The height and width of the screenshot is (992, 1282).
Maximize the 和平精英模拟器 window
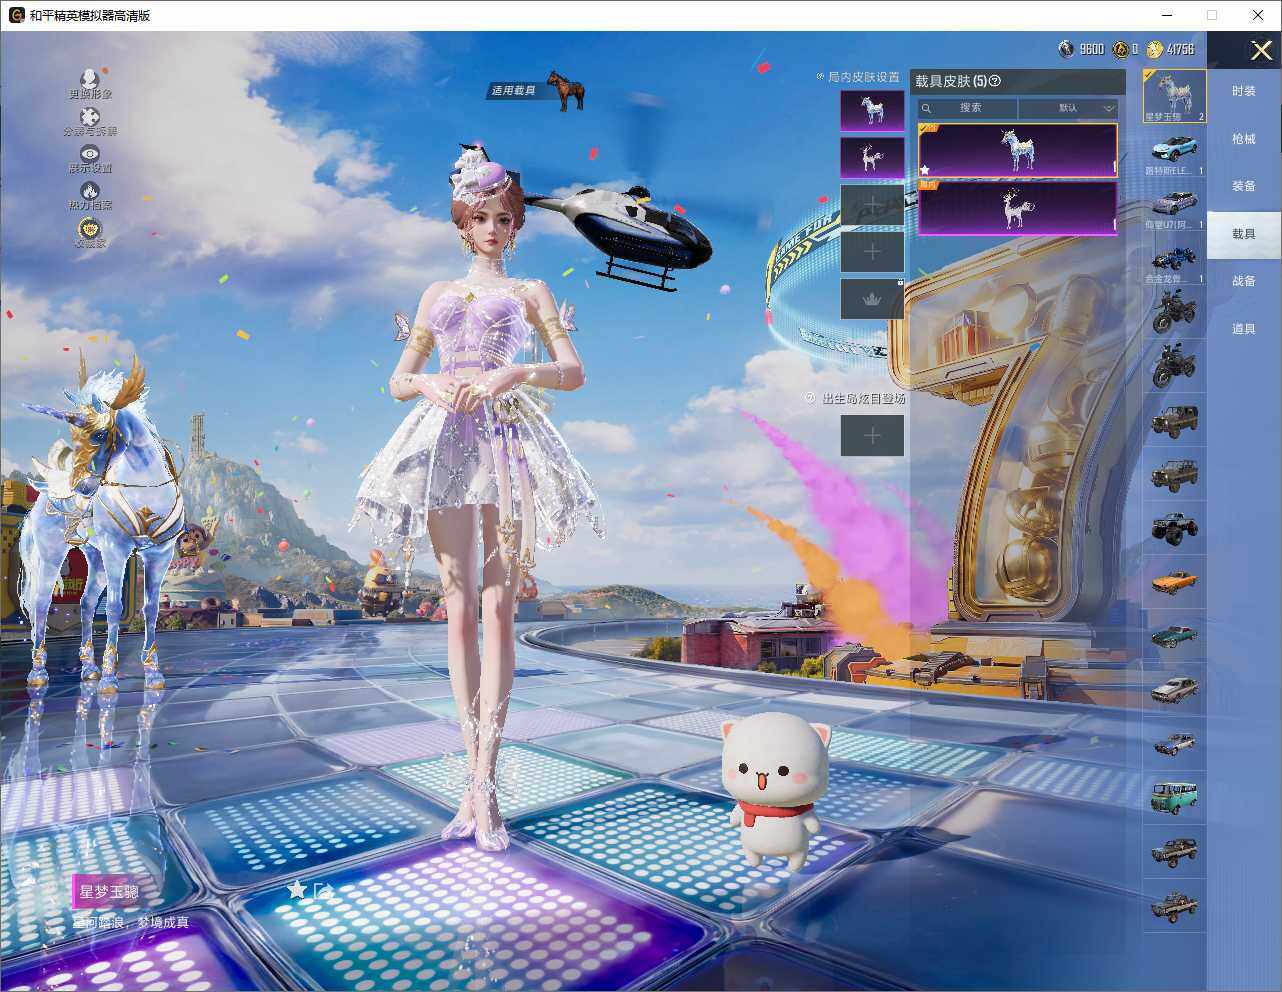(x=1212, y=15)
